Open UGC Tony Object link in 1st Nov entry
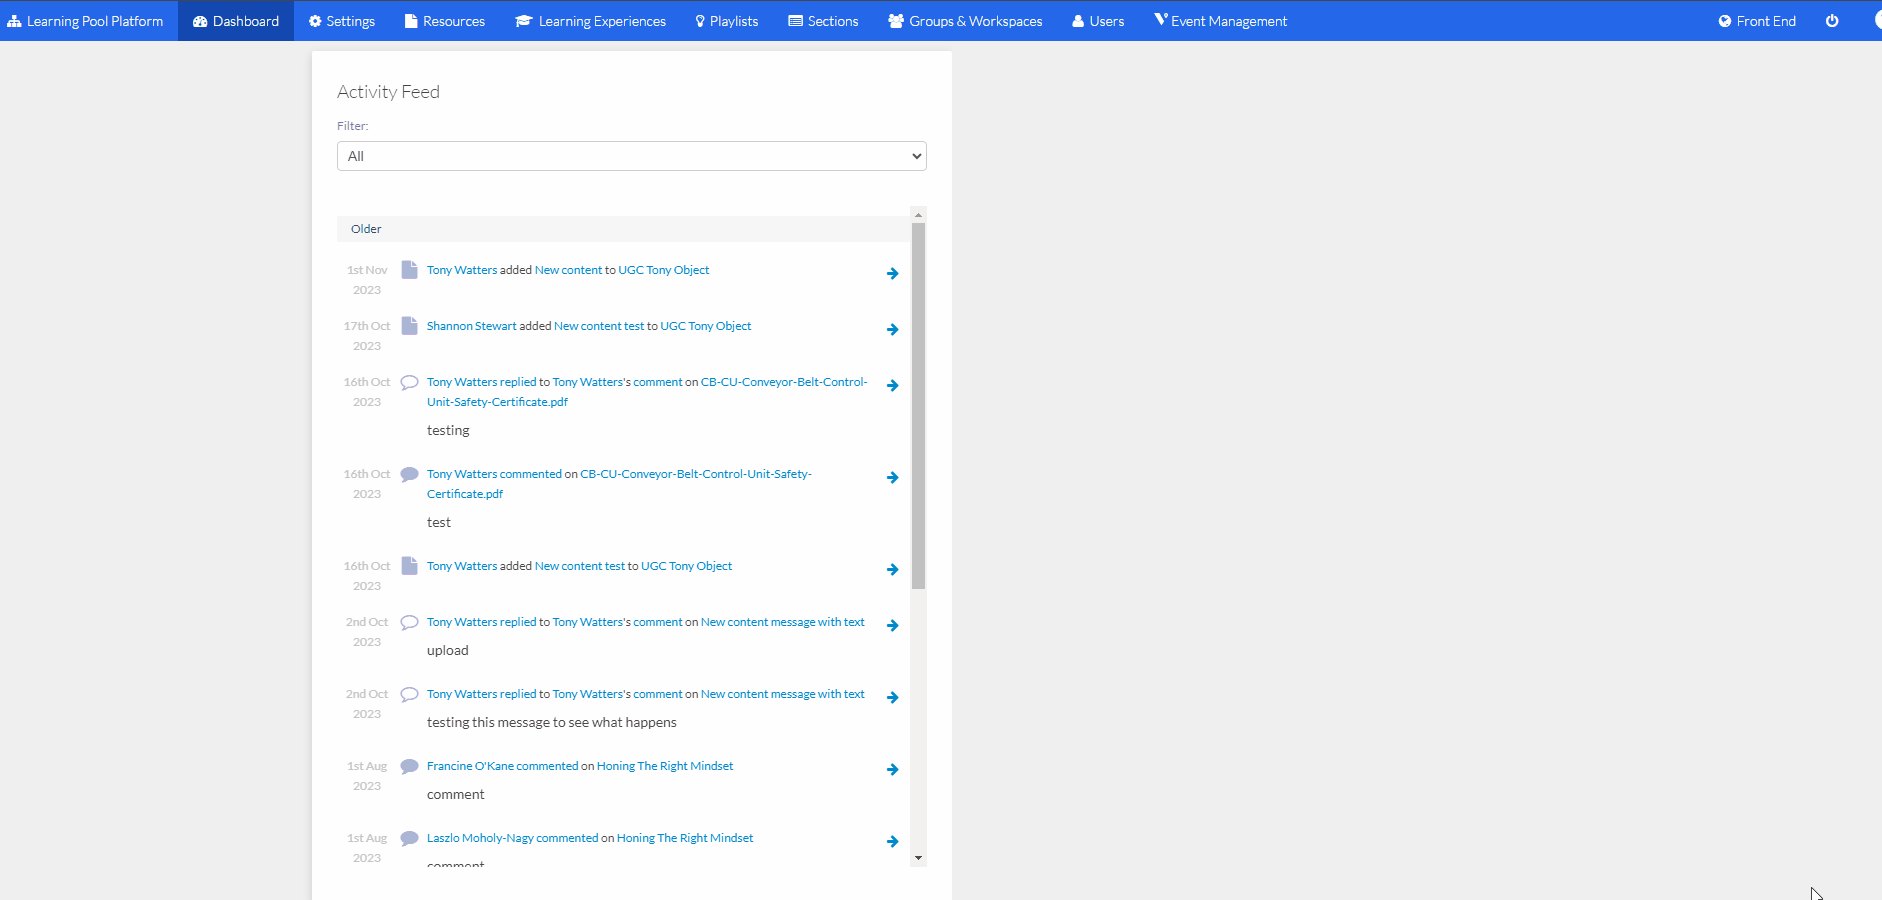This screenshot has height=900, width=1882. [x=663, y=270]
